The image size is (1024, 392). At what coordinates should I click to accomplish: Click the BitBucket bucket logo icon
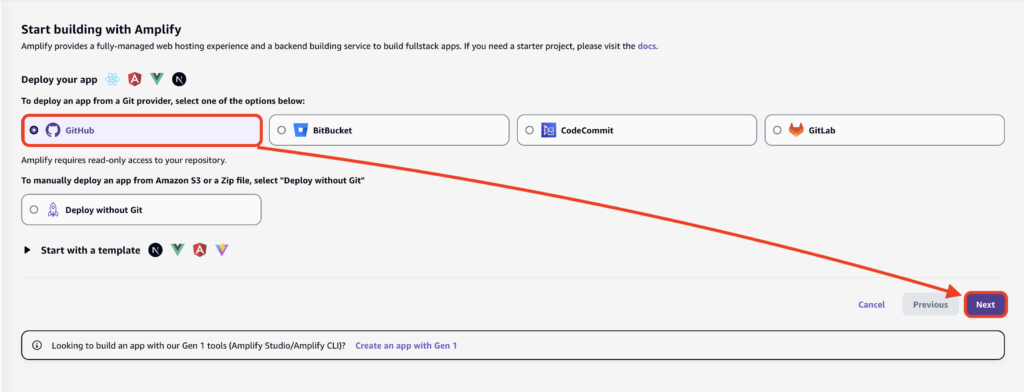click(x=300, y=130)
